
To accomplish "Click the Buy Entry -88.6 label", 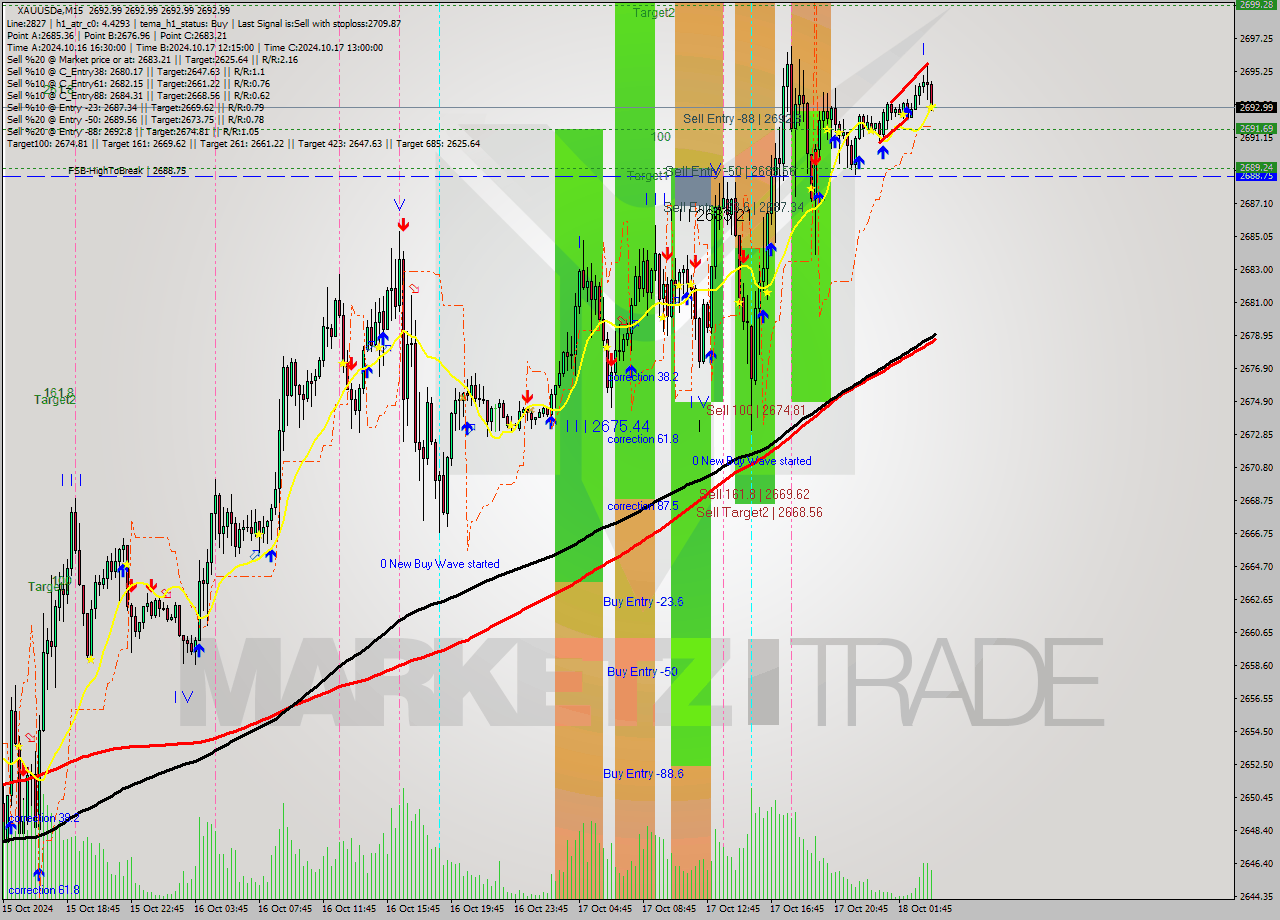I will [x=643, y=774].
